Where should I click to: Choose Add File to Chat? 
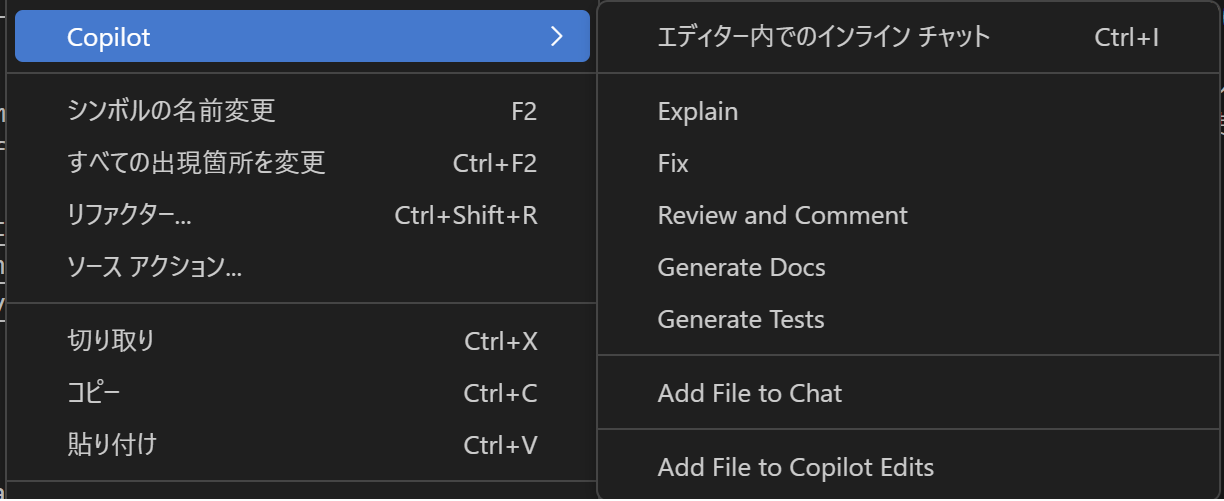click(750, 394)
